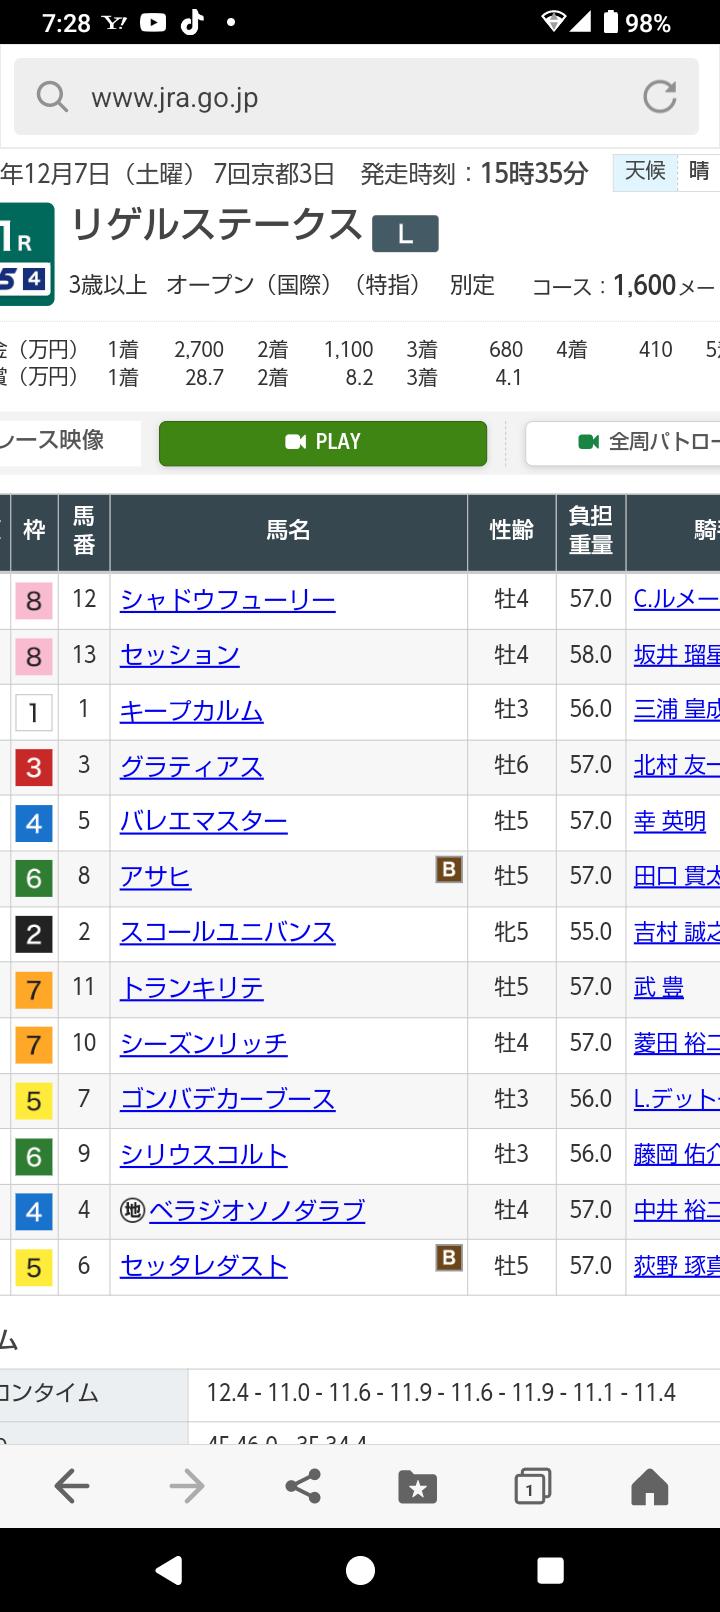The image size is (720, 1612).
Task: Open the tabs switcher icon
Action: pyautogui.click(x=533, y=1487)
